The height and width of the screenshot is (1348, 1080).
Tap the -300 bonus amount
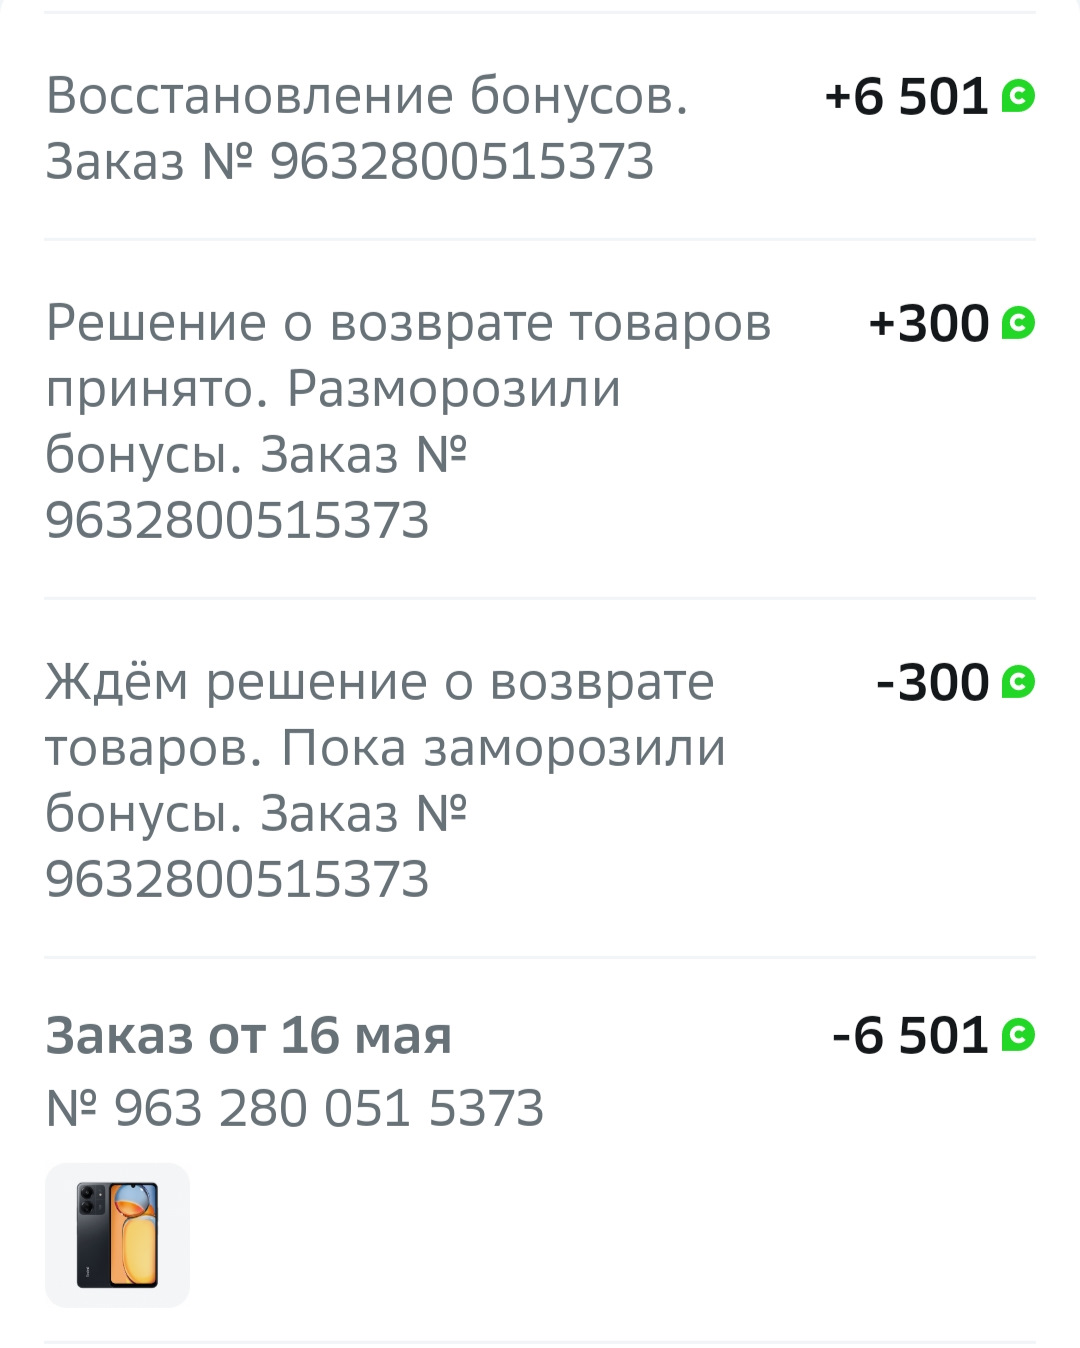coord(932,683)
